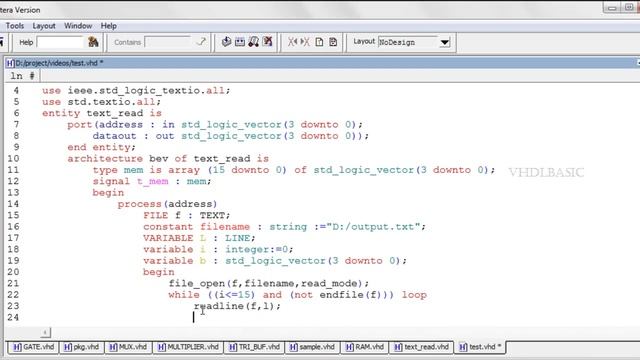Click 'architecture bev of text_read is'
The width and height of the screenshot is (640, 360).
click(168, 158)
